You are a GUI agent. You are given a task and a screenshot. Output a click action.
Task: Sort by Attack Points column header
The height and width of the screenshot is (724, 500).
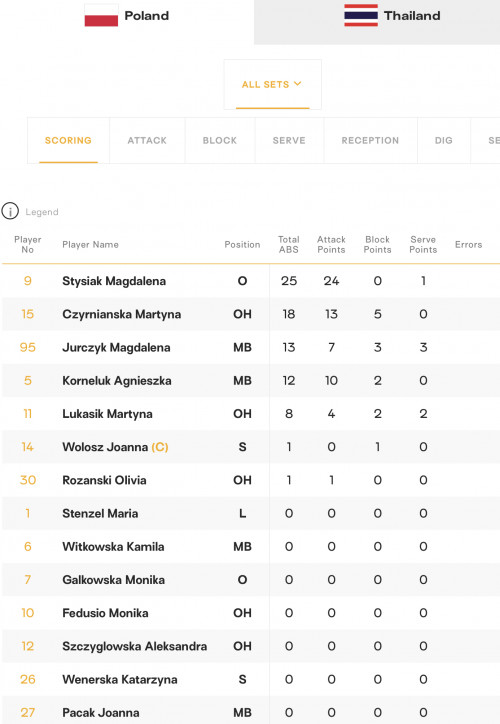pyautogui.click(x=331, y=245)
